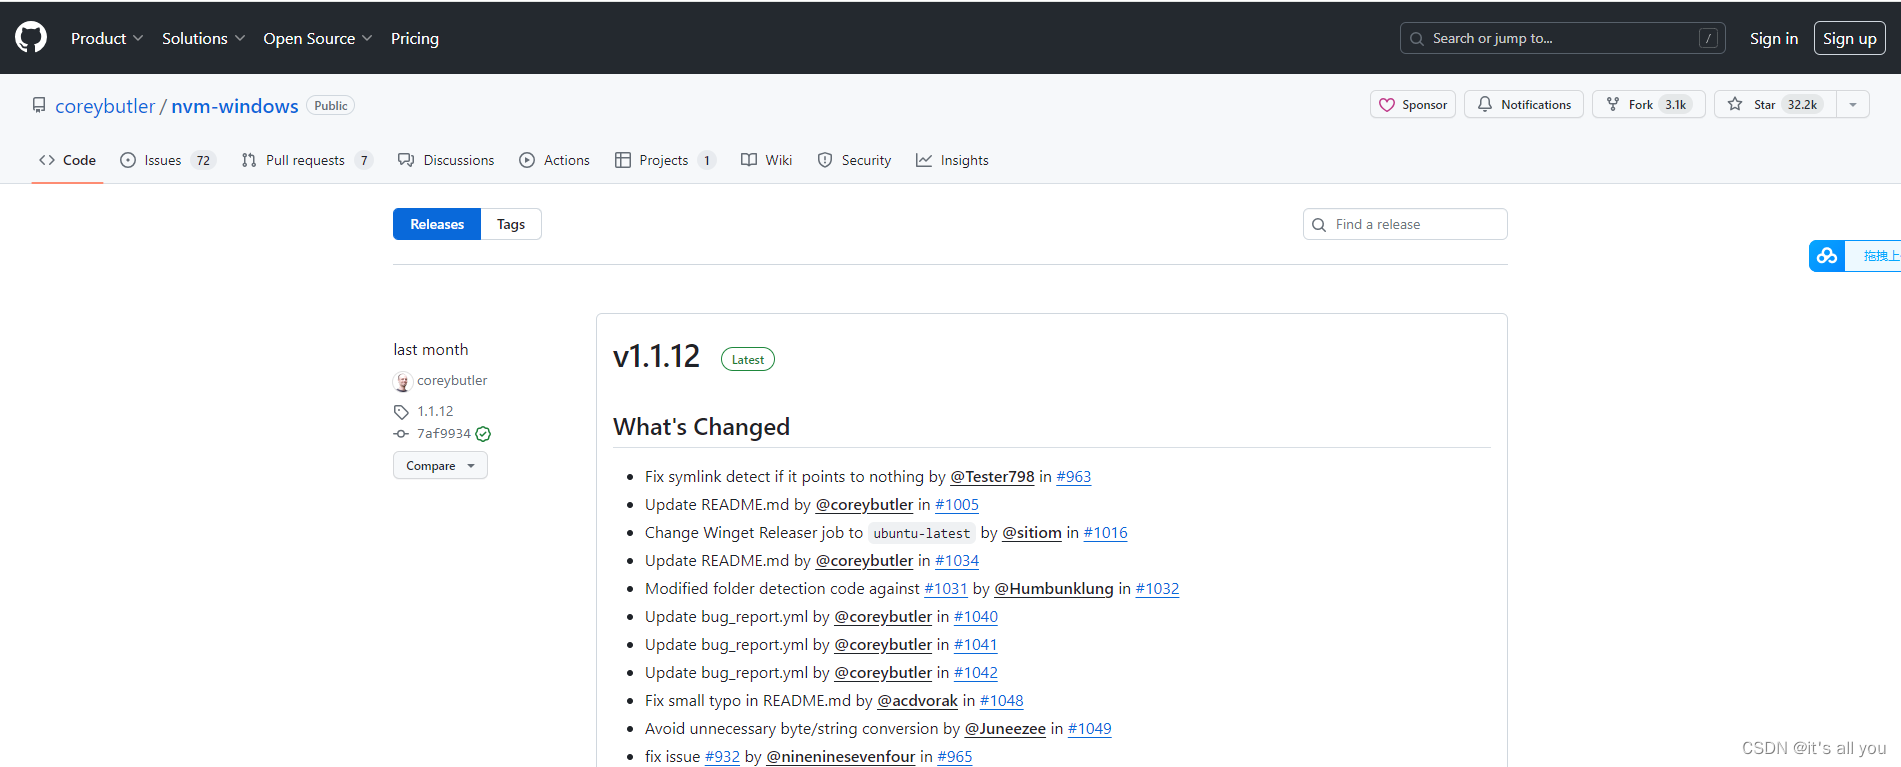Expand the star lists dropdown arrow
The image size is (1901, 767).
click(x=1853, y=104)
